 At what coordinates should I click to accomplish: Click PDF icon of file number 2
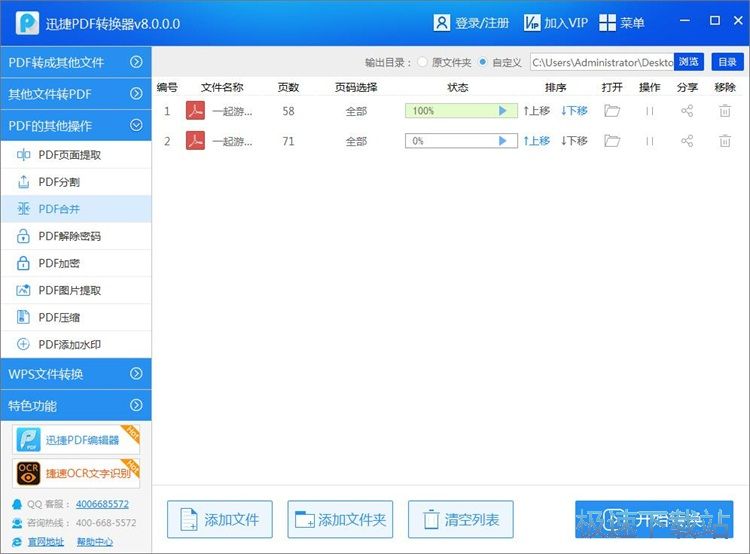click(x=195, y=141)
